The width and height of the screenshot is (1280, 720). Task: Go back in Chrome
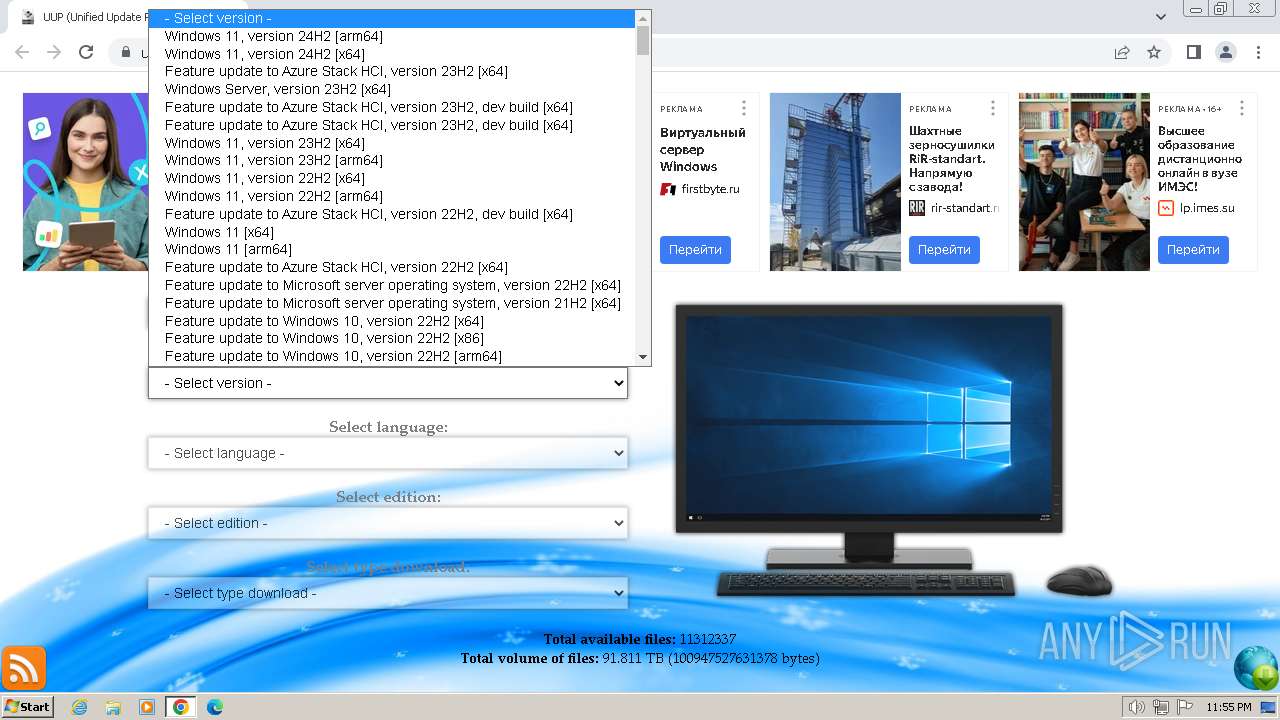click(x=22, y=52)
